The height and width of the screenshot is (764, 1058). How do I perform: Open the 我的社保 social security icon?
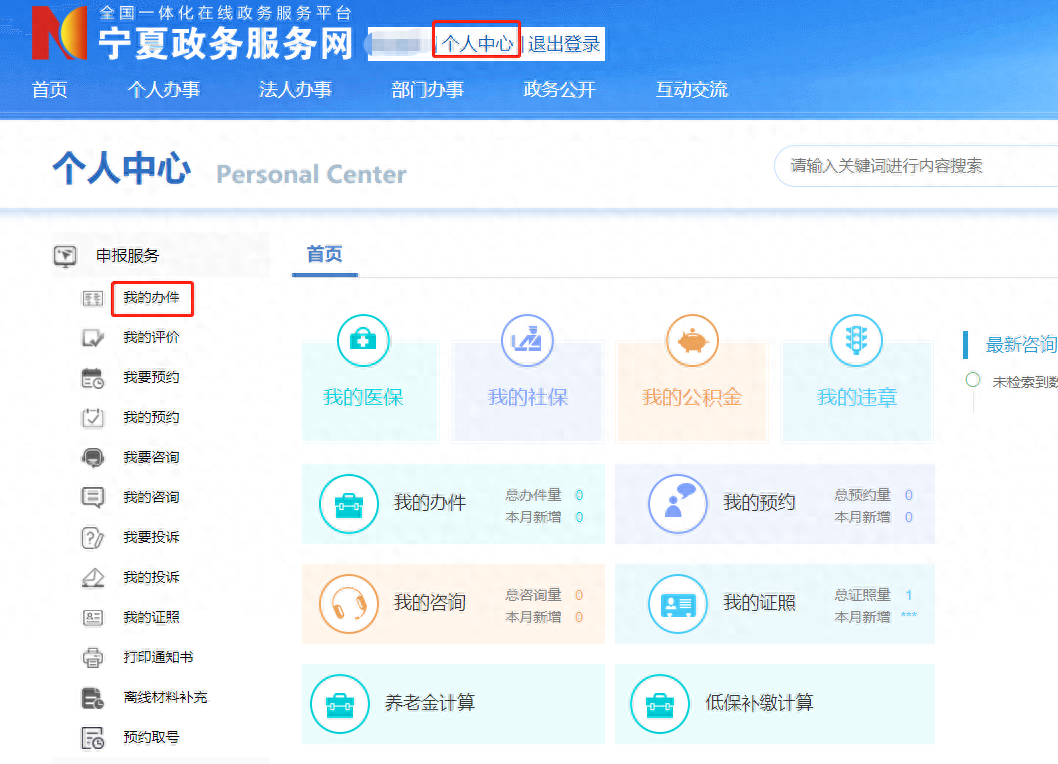(527, 341)
